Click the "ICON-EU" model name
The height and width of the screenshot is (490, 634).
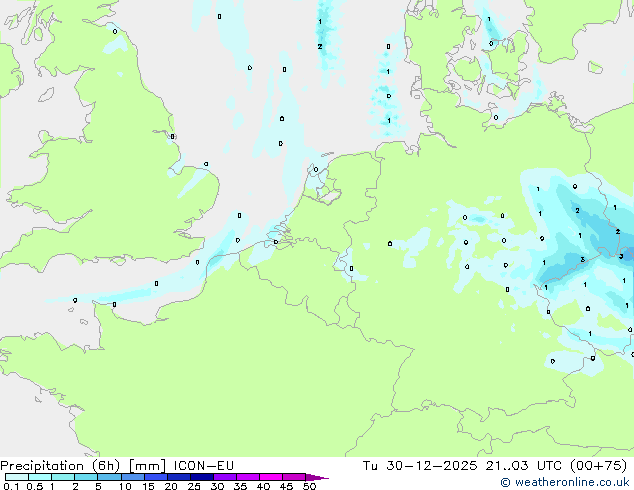coord(204,466)
